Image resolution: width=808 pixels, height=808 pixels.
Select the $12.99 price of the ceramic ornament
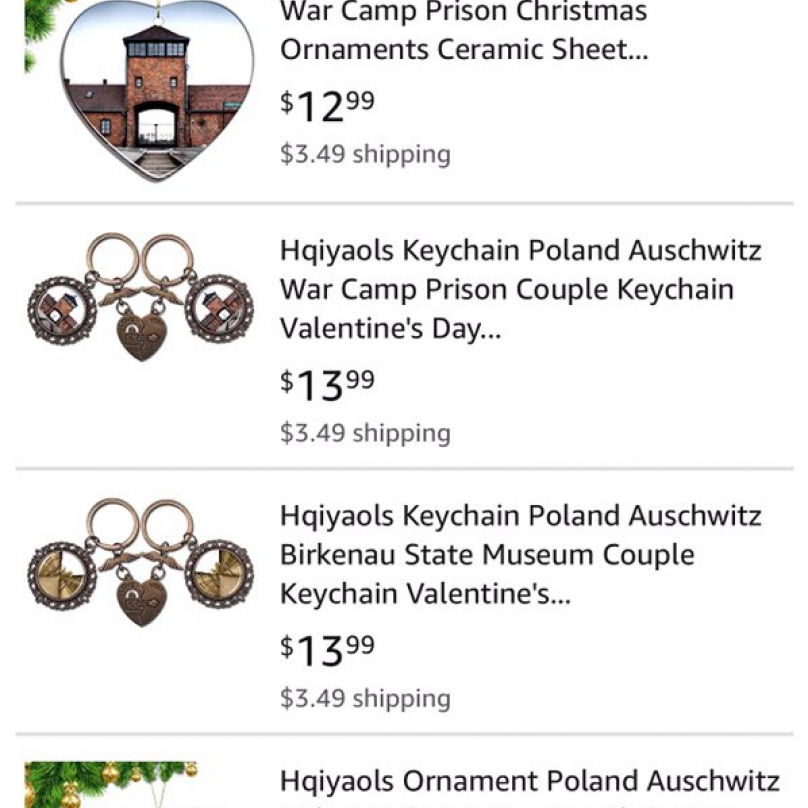(x=327, y=106)
